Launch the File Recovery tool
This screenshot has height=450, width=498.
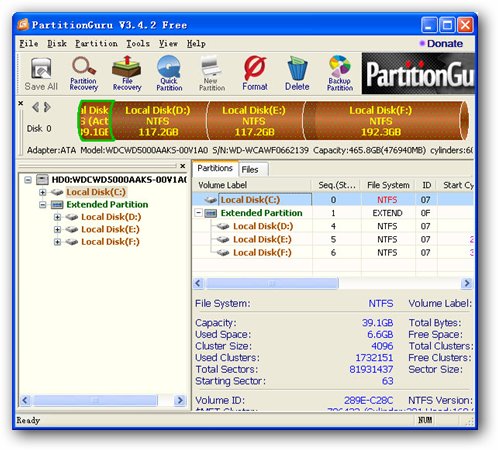point(127,74)
